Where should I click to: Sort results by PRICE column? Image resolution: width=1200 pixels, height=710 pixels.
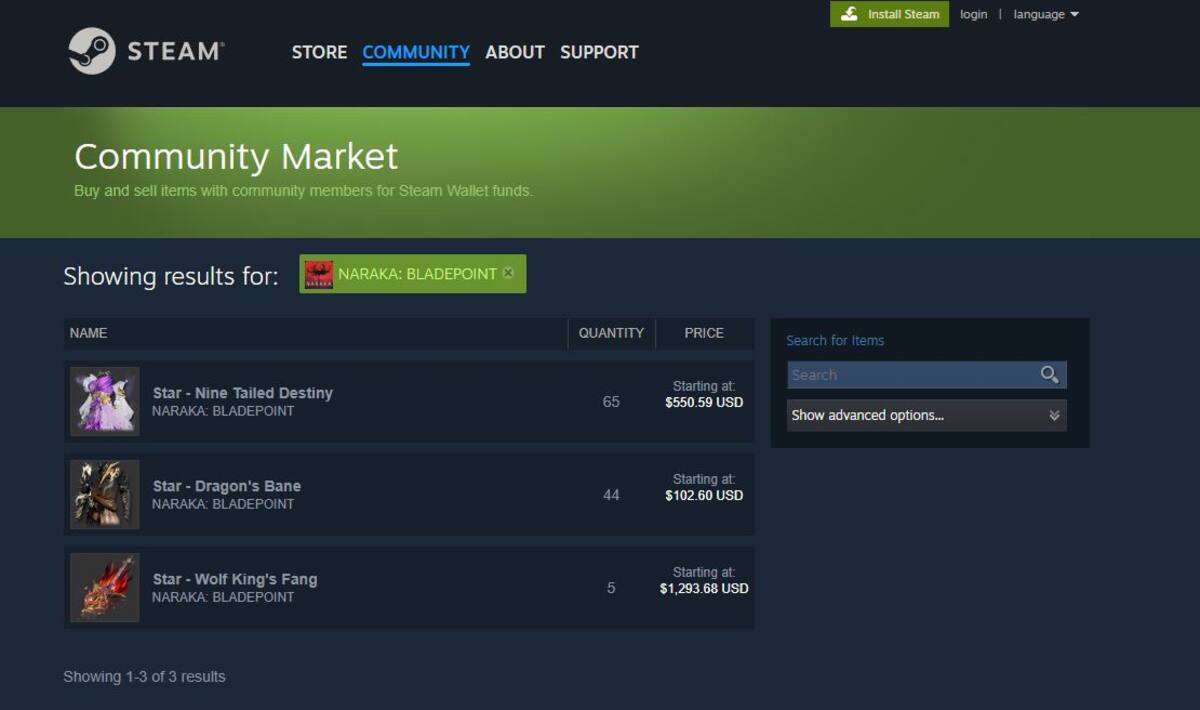(x=704, y=333)
